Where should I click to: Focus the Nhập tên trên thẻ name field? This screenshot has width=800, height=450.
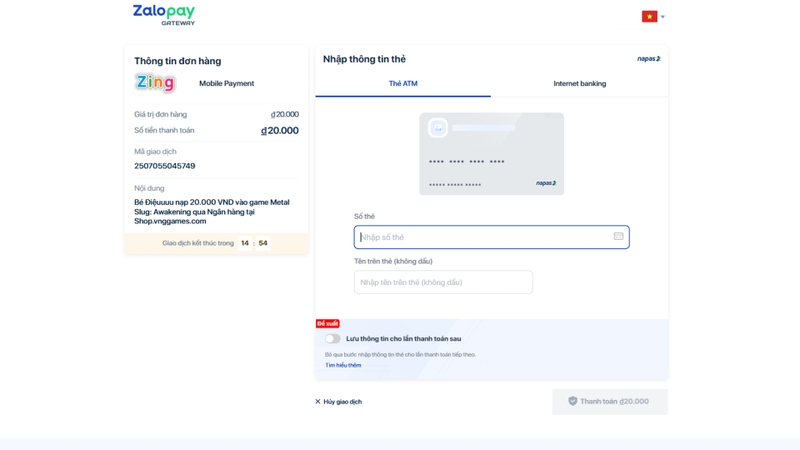click(443, 282)
